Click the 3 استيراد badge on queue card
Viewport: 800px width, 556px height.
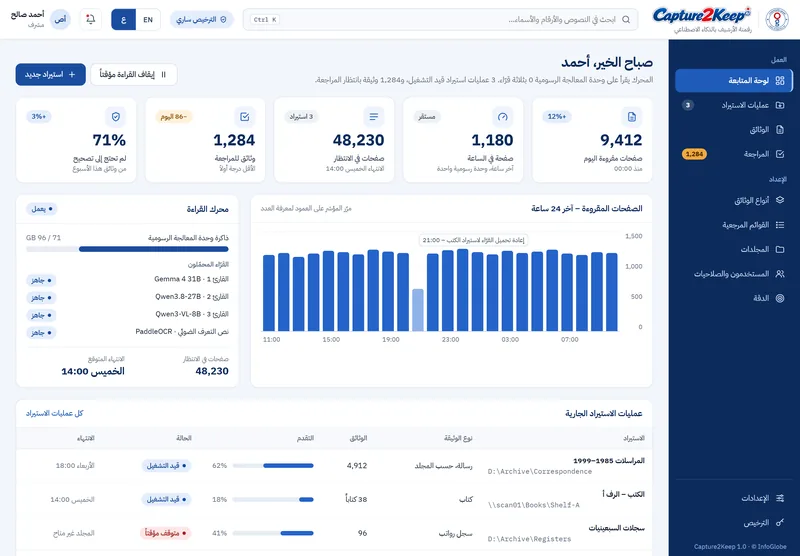point(301,116)
